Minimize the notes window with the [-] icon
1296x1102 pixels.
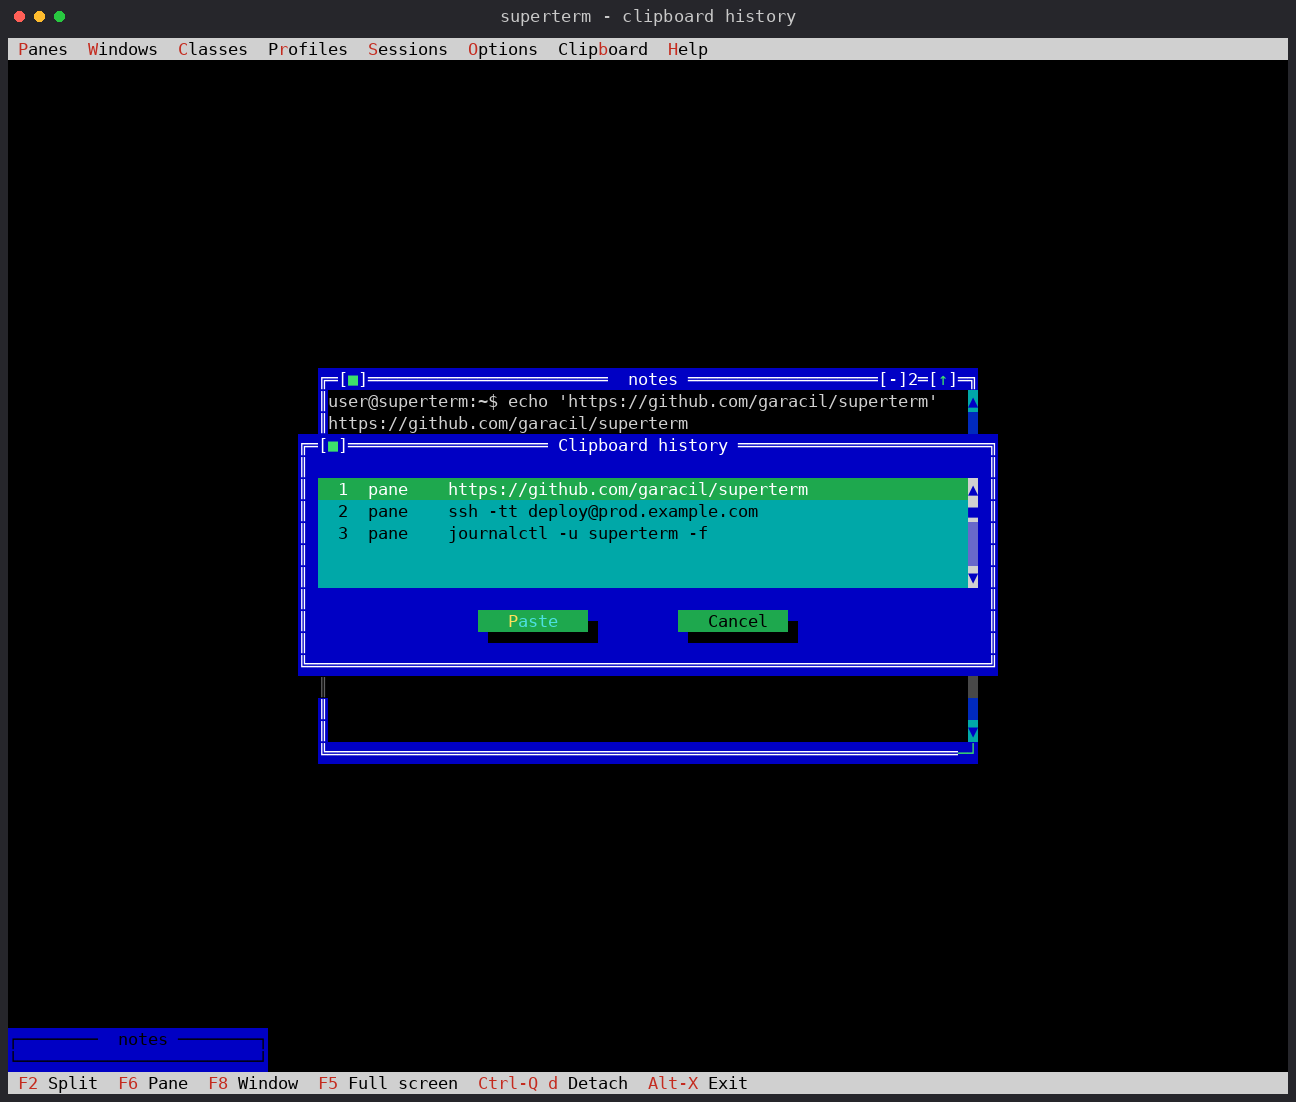pyautogui.click(x=893, y=380)
